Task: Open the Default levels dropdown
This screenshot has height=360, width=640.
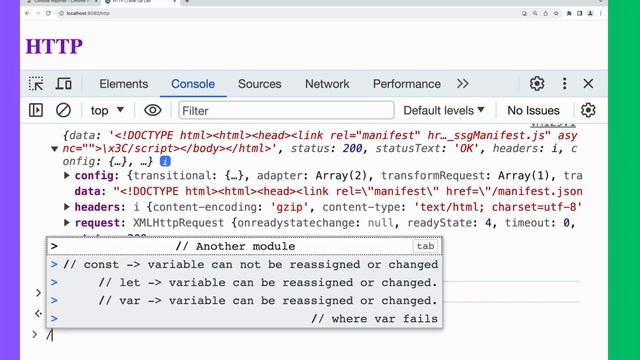Action: pos(444,110)
